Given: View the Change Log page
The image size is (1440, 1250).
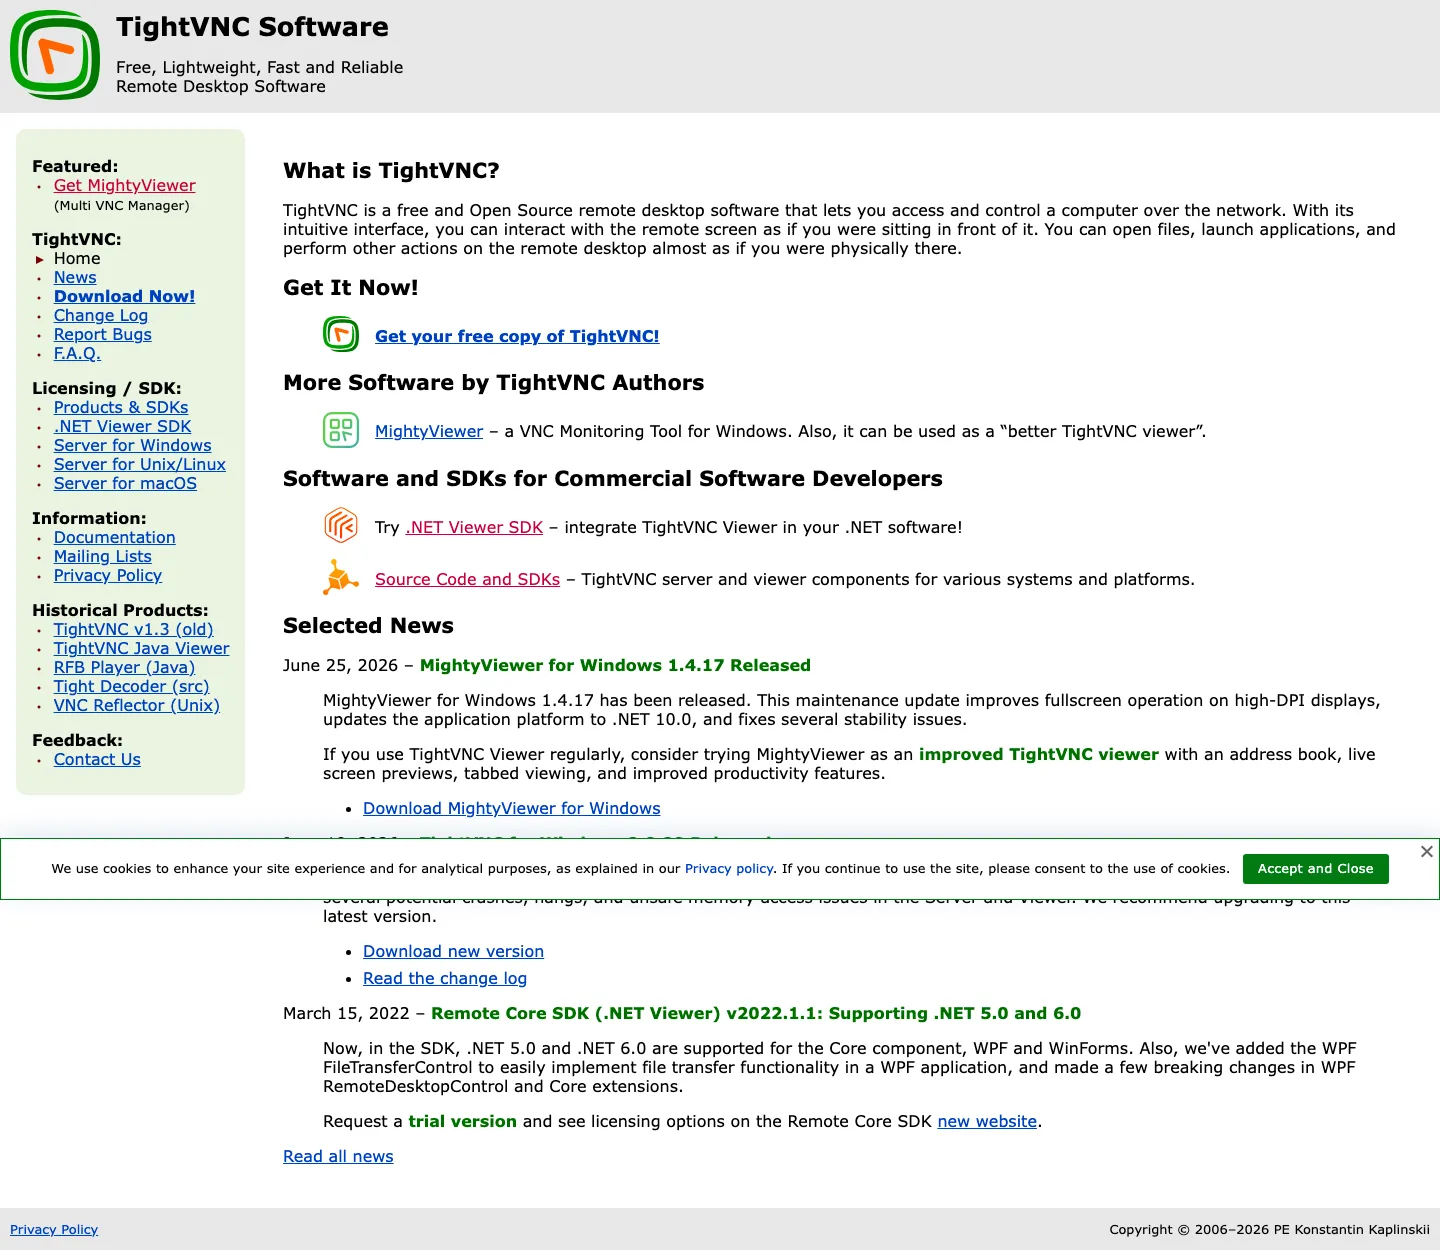Looking at the screenshot, I should coord(101,315).
